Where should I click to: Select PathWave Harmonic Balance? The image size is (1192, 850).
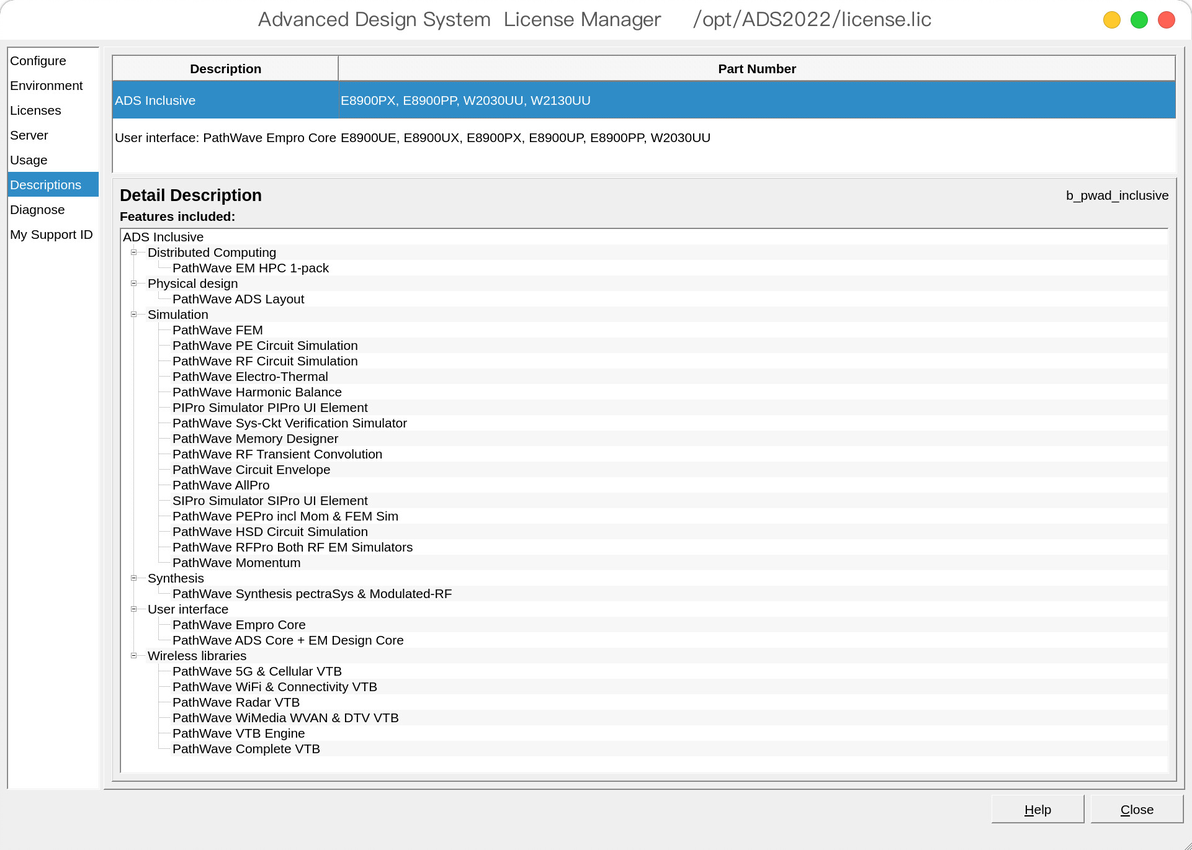click(x=257, y=392)
